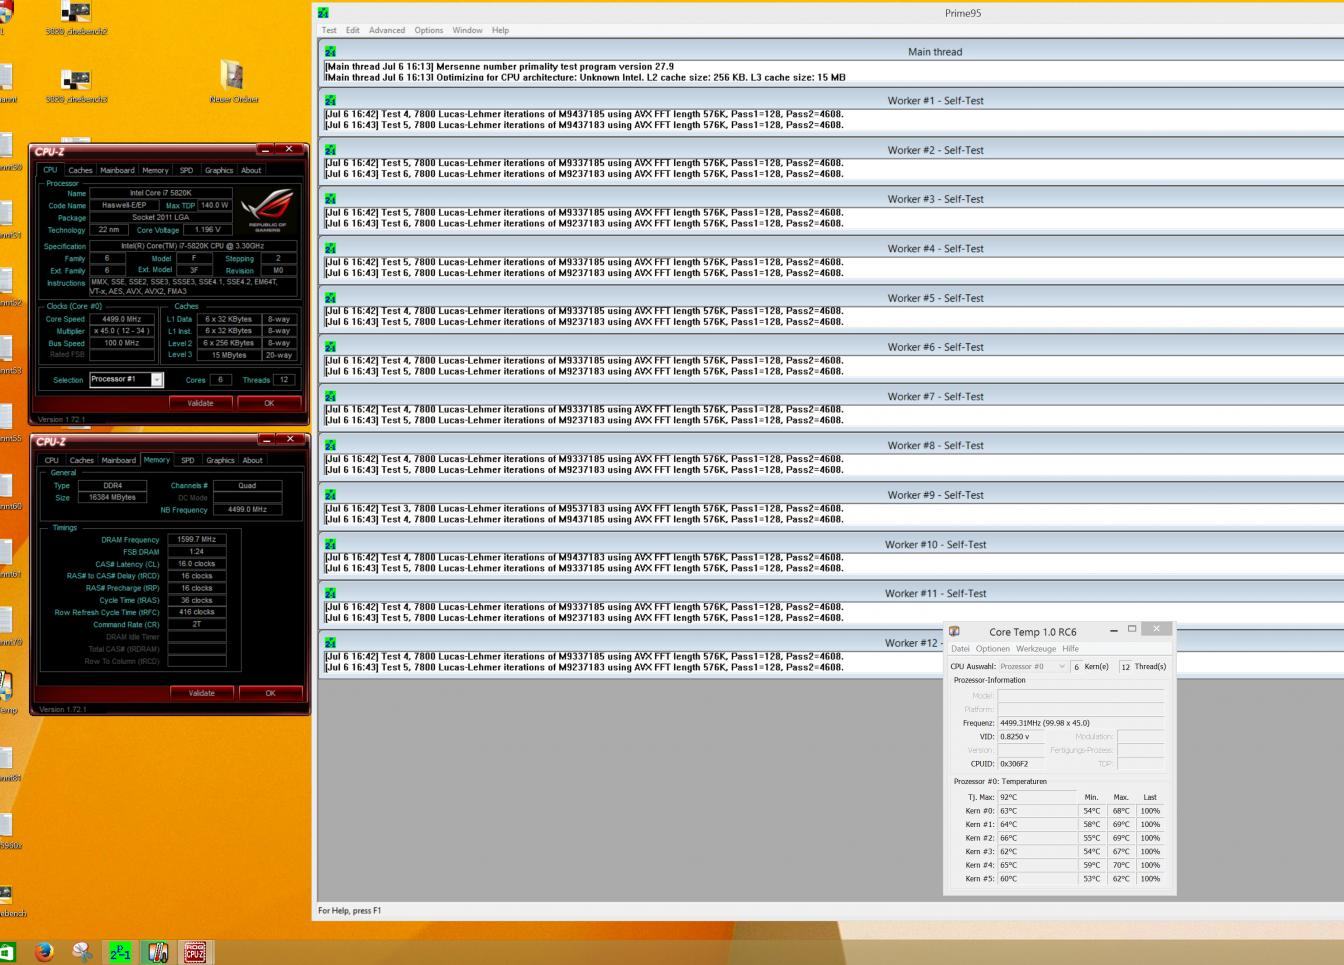Open About tab in upper CPU-Z window

(251, 170)
